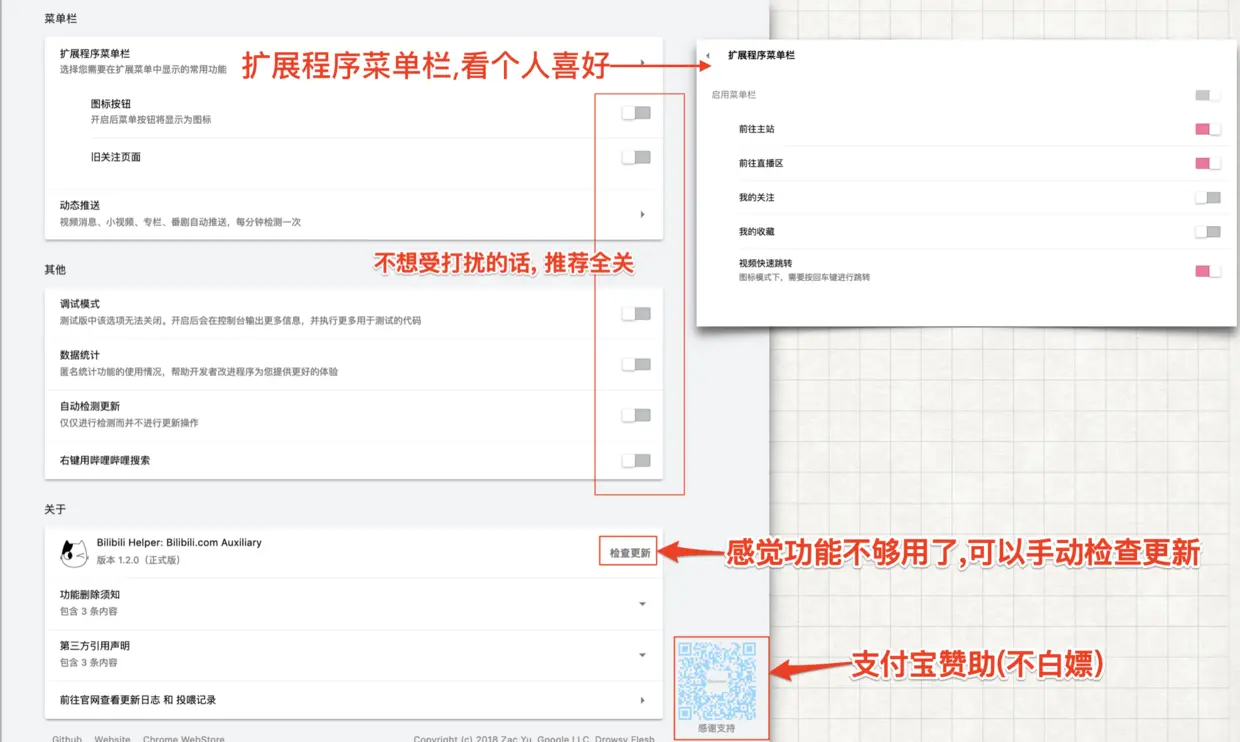Click the 检查更新 button
The image size is (1240, 742).
(629, 553)
